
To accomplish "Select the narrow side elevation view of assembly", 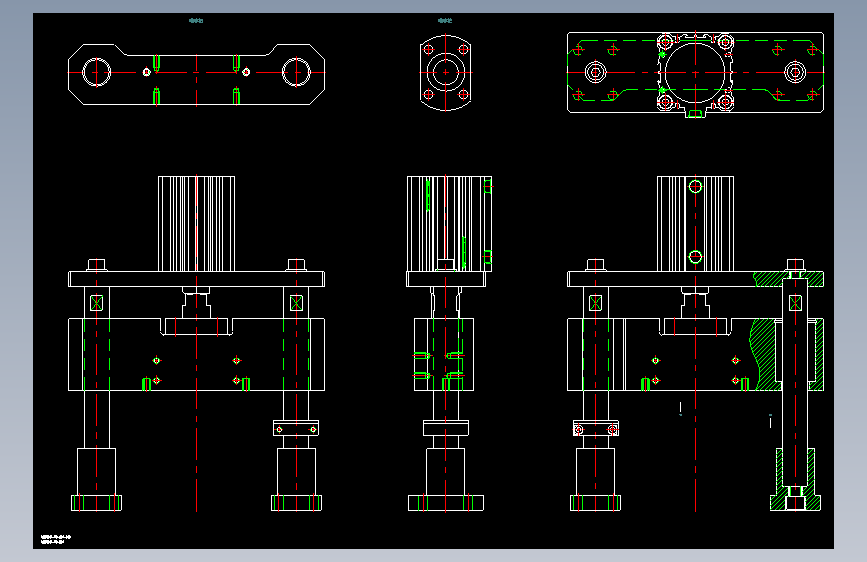I will tap(449, 344).
